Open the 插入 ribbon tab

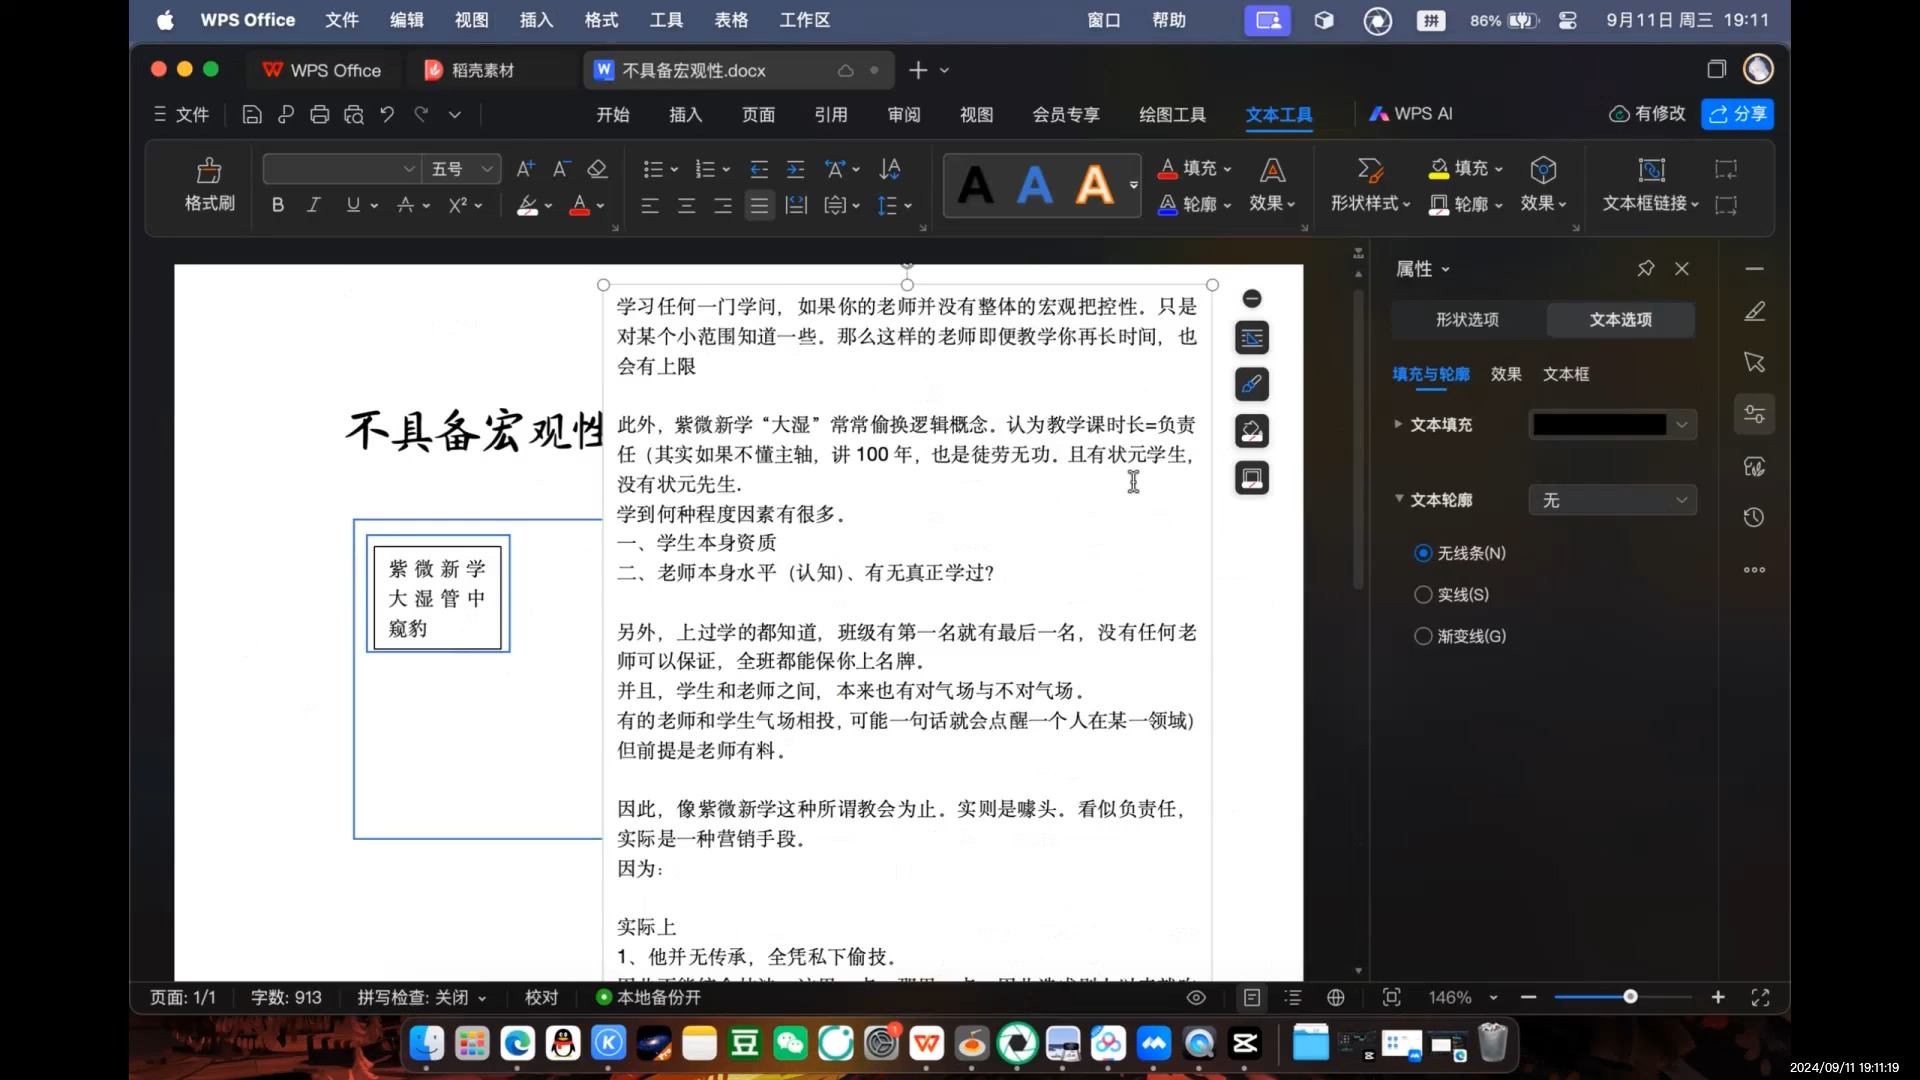(686, 114)
